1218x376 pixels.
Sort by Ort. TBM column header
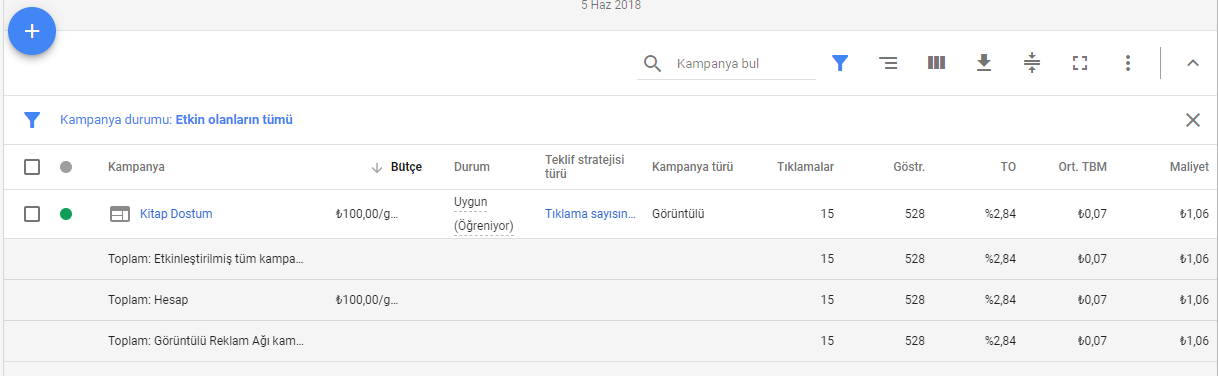[x=1082, y=167]
